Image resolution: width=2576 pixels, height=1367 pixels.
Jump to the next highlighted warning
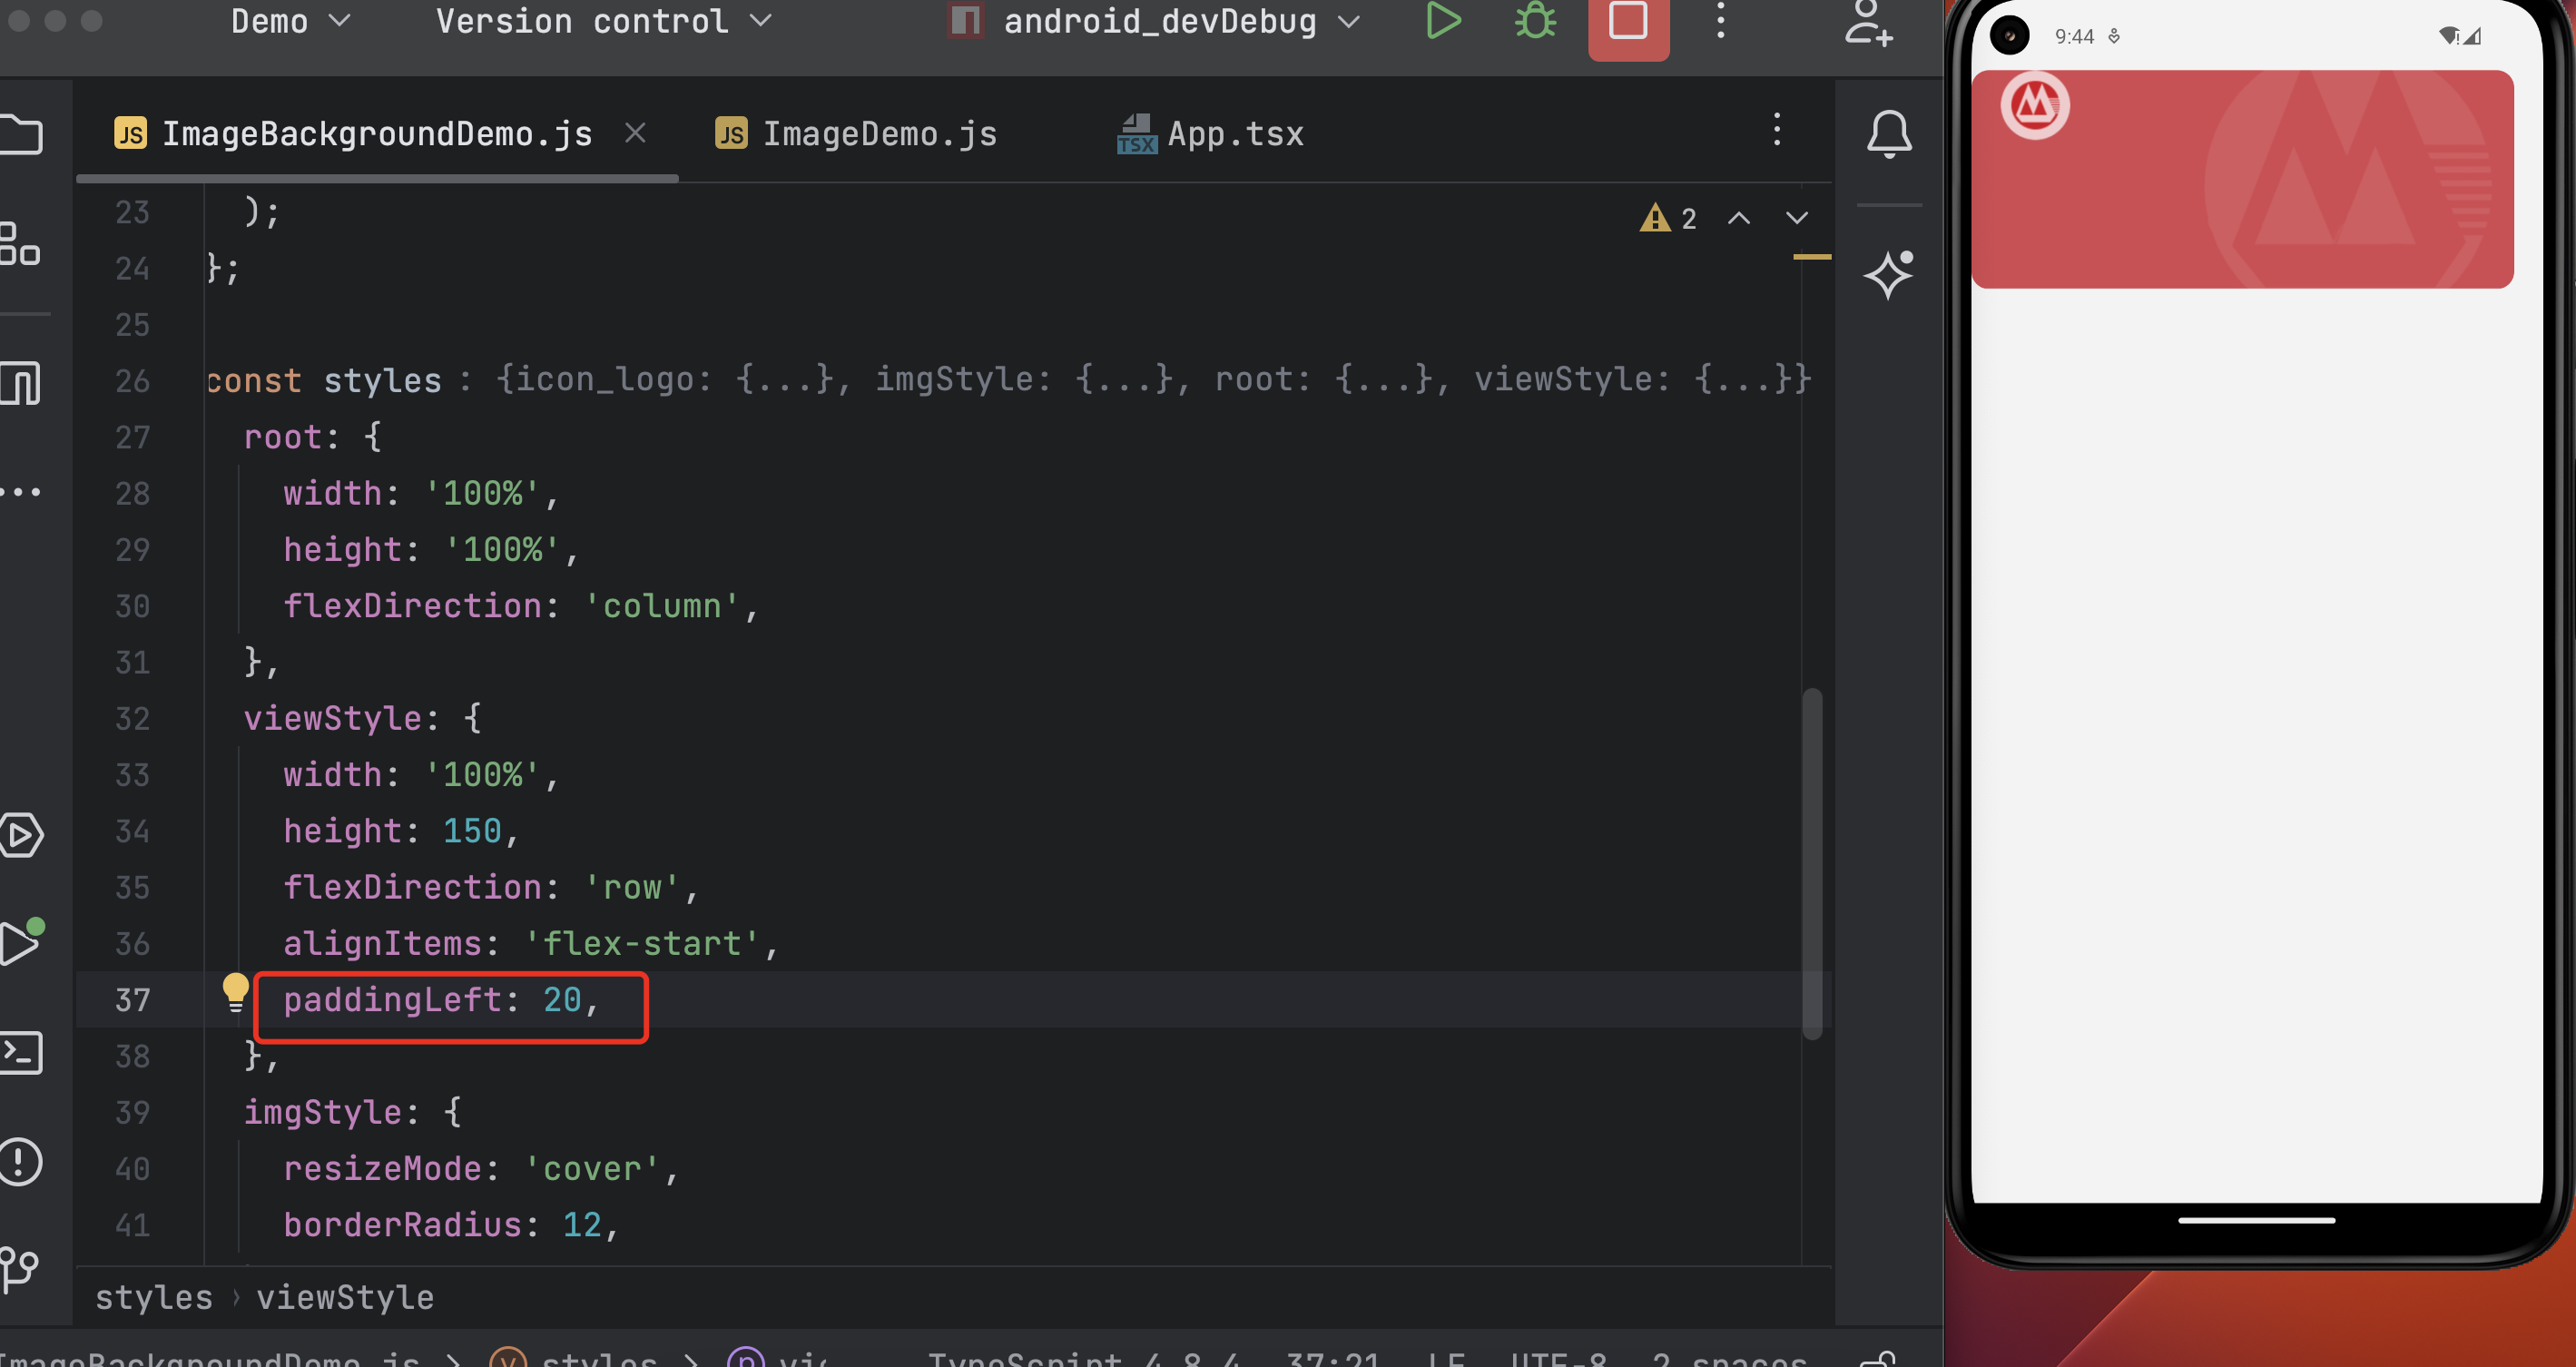[1796, 218]
